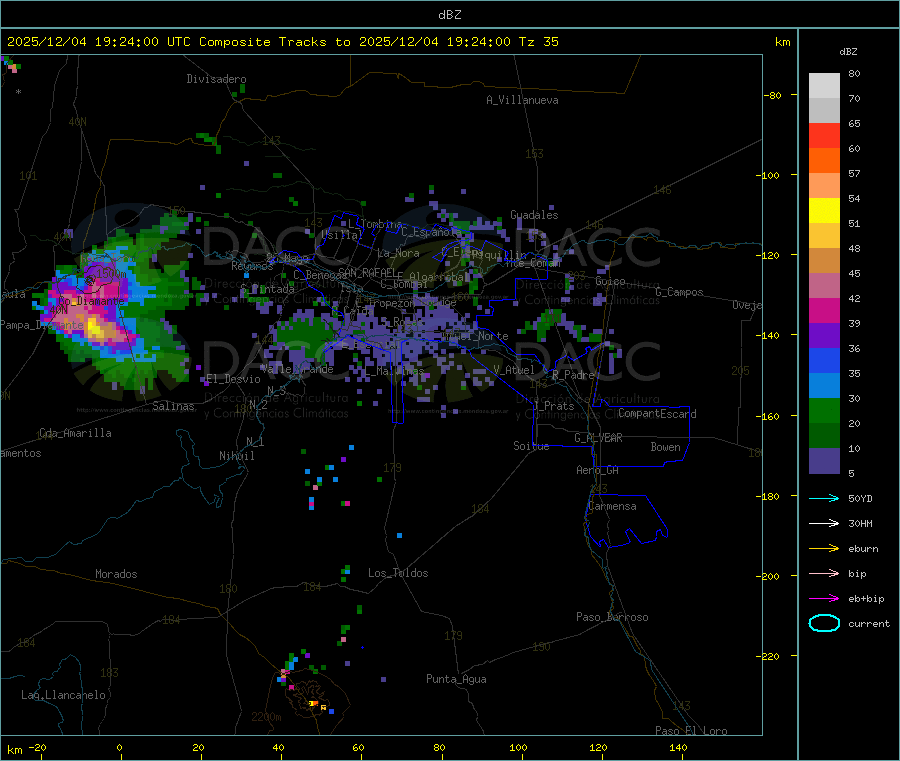Click the 'Punta_Agua' map label
This screenshot has height=761, width=900.
pyautogui.click(x=456, y=679)
